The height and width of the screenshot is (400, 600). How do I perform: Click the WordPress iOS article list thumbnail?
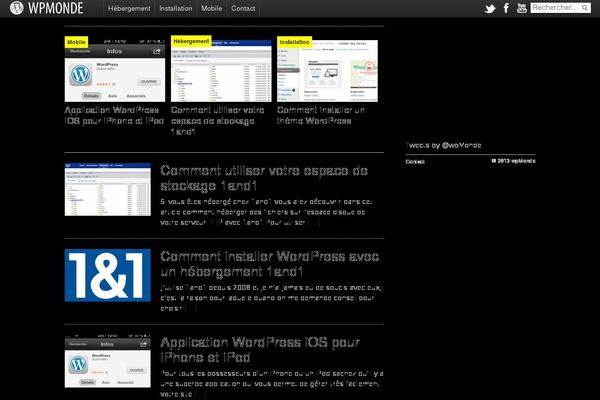[x=108, y=361]
